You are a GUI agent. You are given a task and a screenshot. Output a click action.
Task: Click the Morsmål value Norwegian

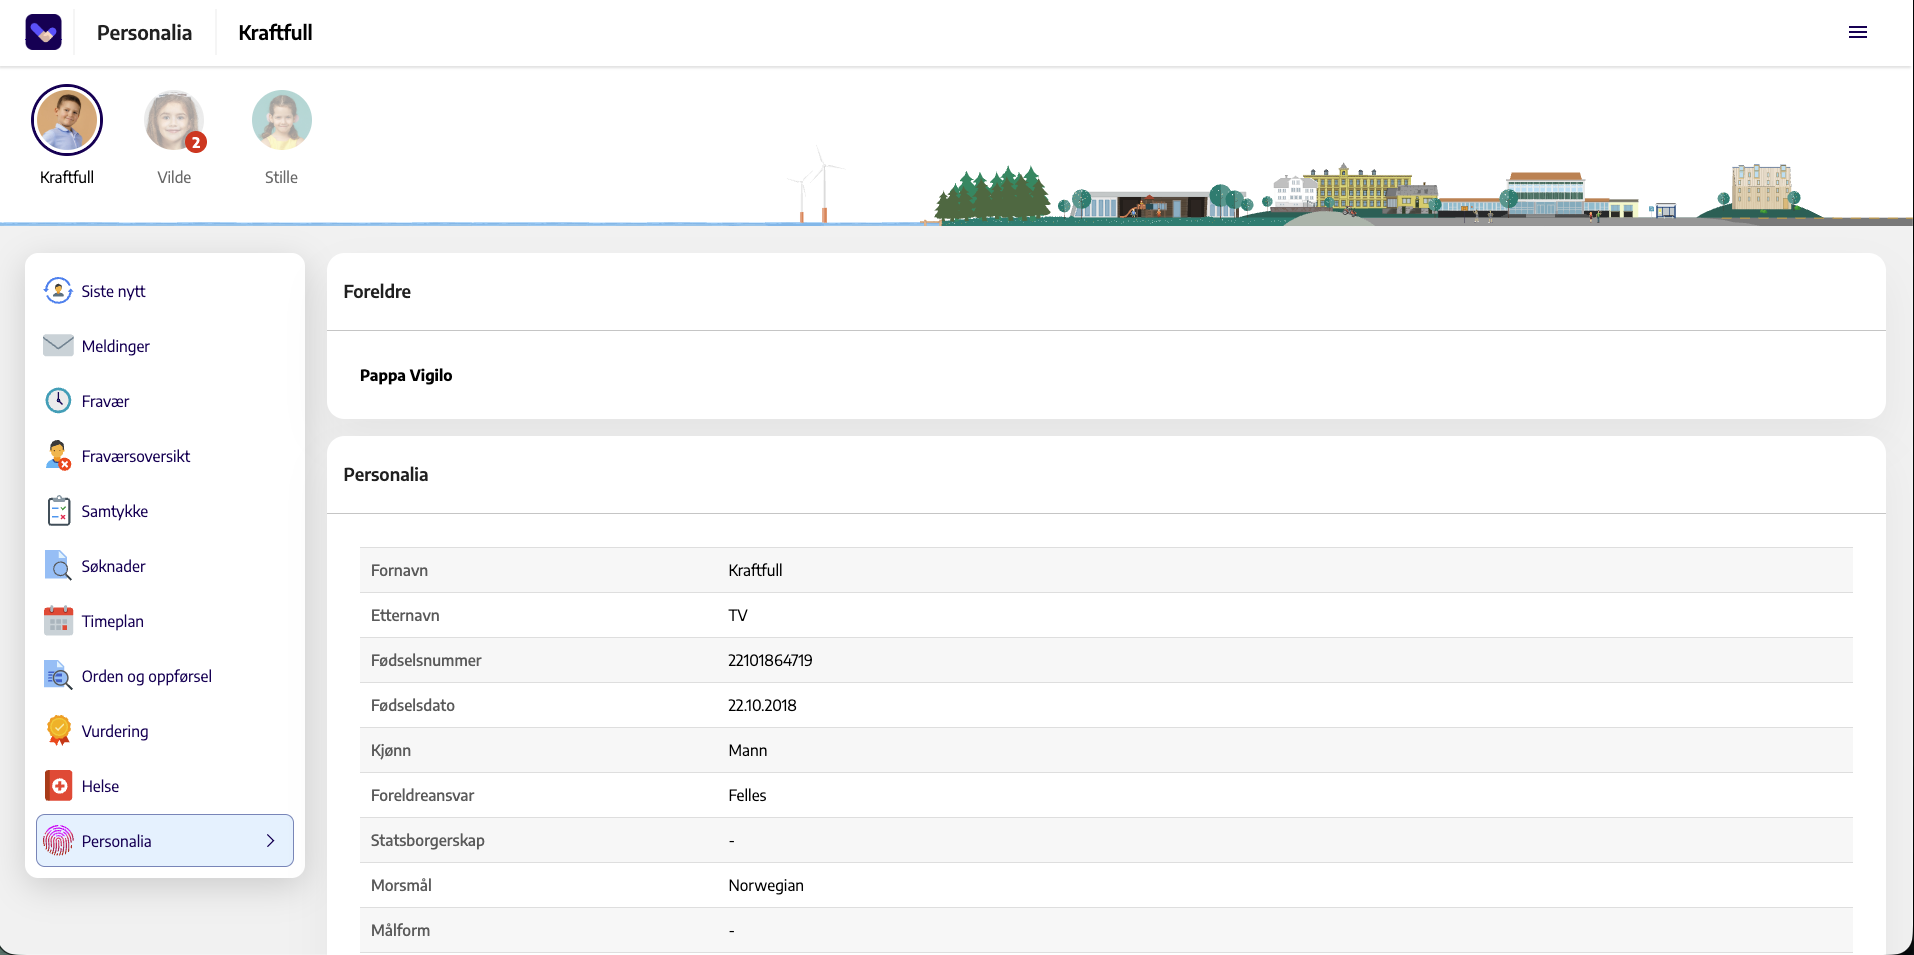766,885
